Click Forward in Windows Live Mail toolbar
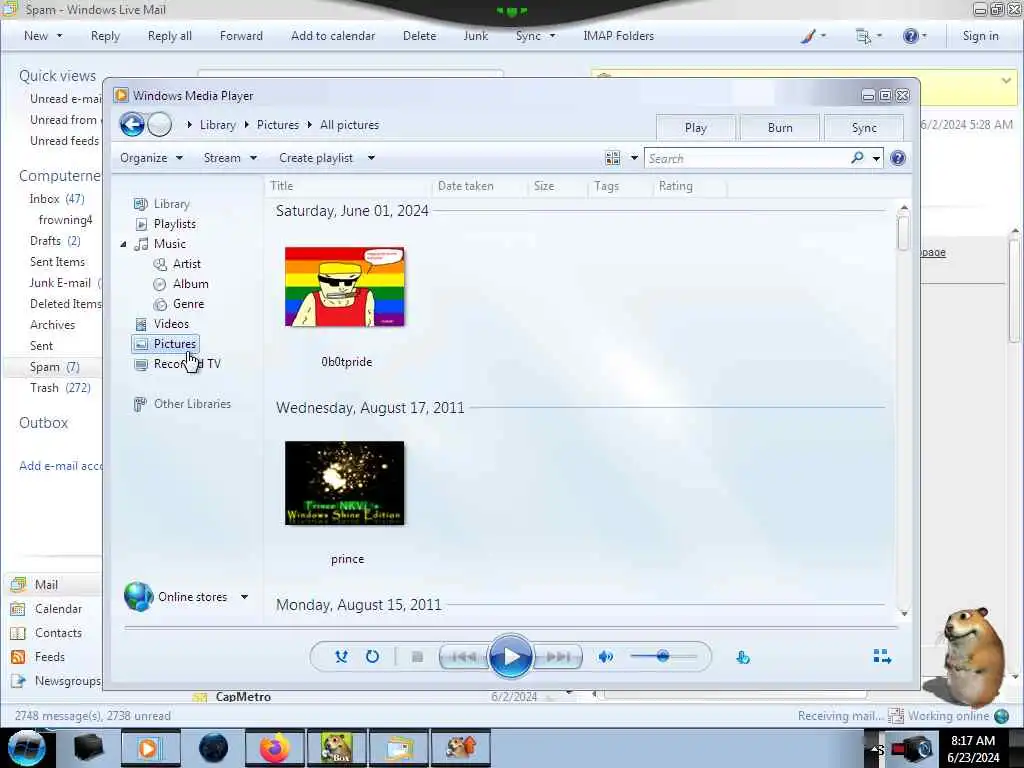Screen dimensions: 1024x768 click(241, 36)
